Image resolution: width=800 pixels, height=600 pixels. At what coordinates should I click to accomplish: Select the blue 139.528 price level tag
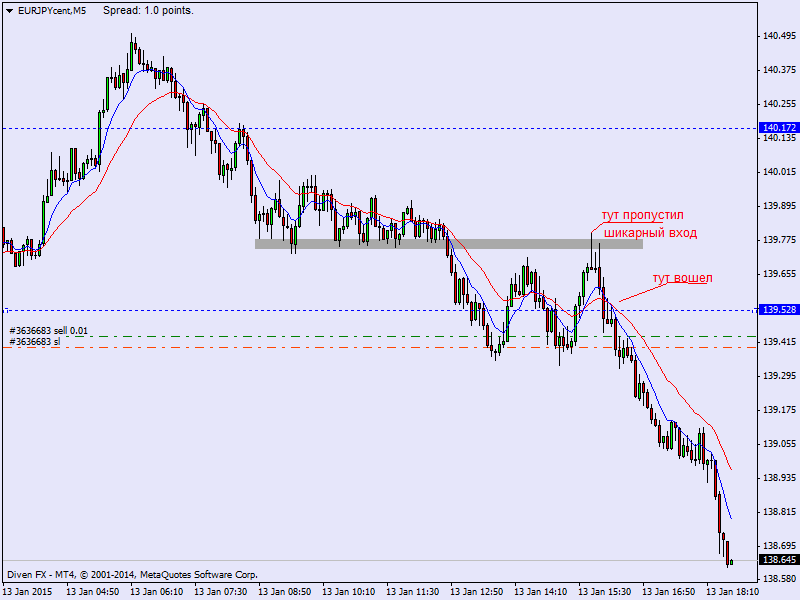(x=779, y=310)
